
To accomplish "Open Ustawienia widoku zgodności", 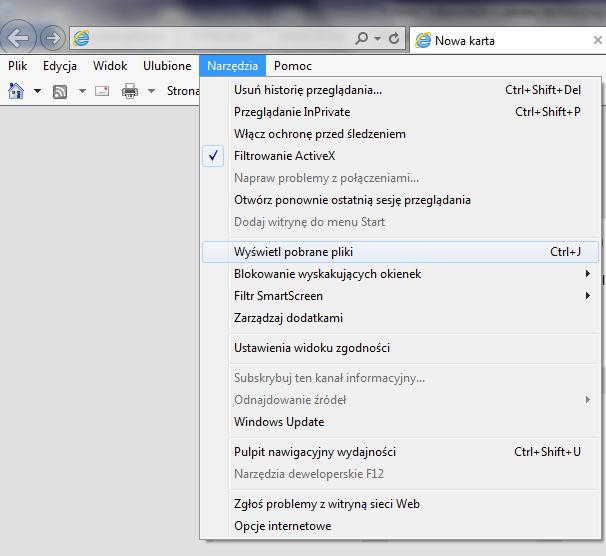I will (400, 348).
